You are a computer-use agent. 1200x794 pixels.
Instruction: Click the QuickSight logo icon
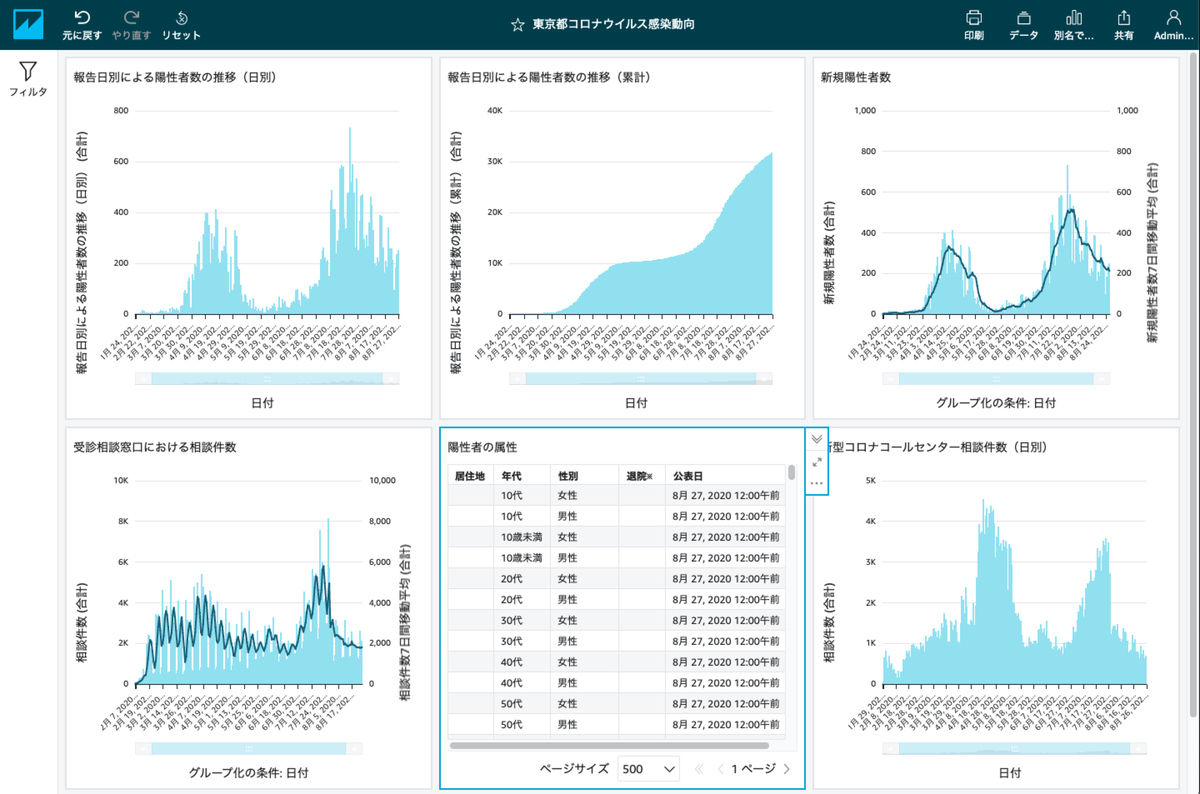coord(28,24)
